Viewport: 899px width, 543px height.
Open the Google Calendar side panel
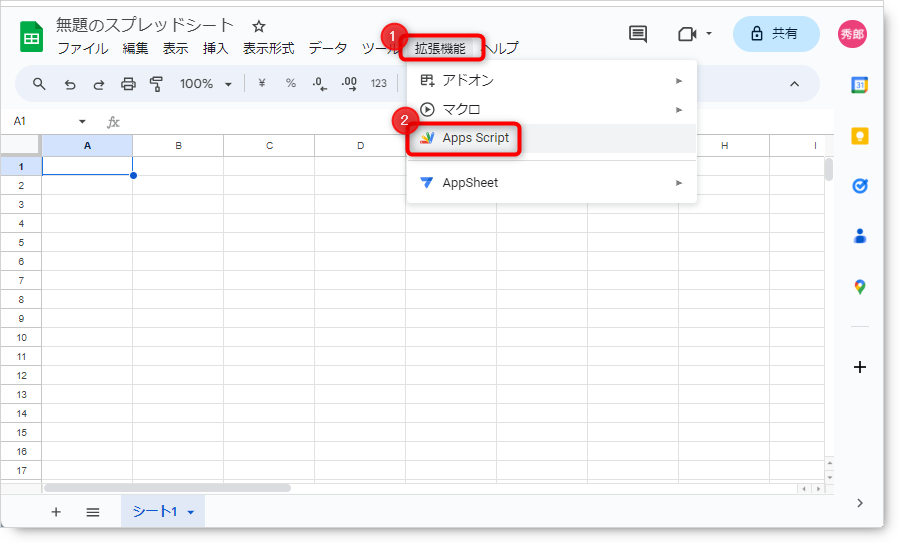(859, 85)
